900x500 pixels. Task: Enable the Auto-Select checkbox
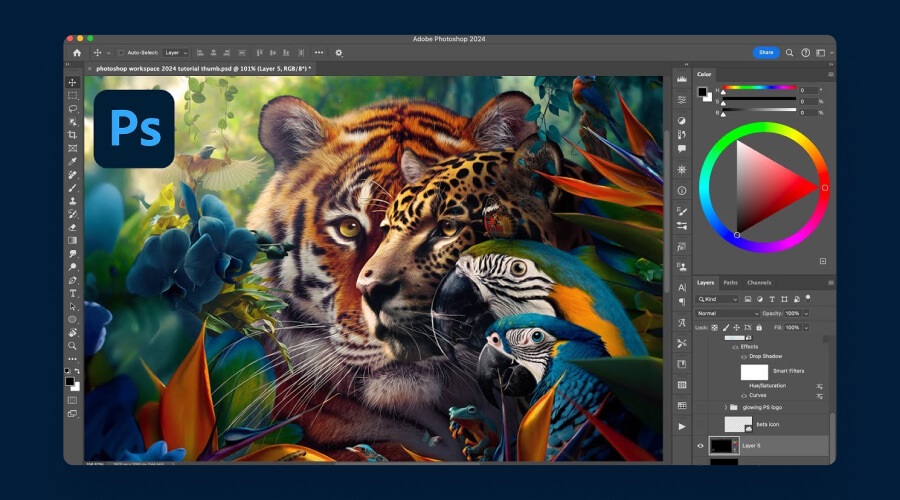tap(121, 52)
